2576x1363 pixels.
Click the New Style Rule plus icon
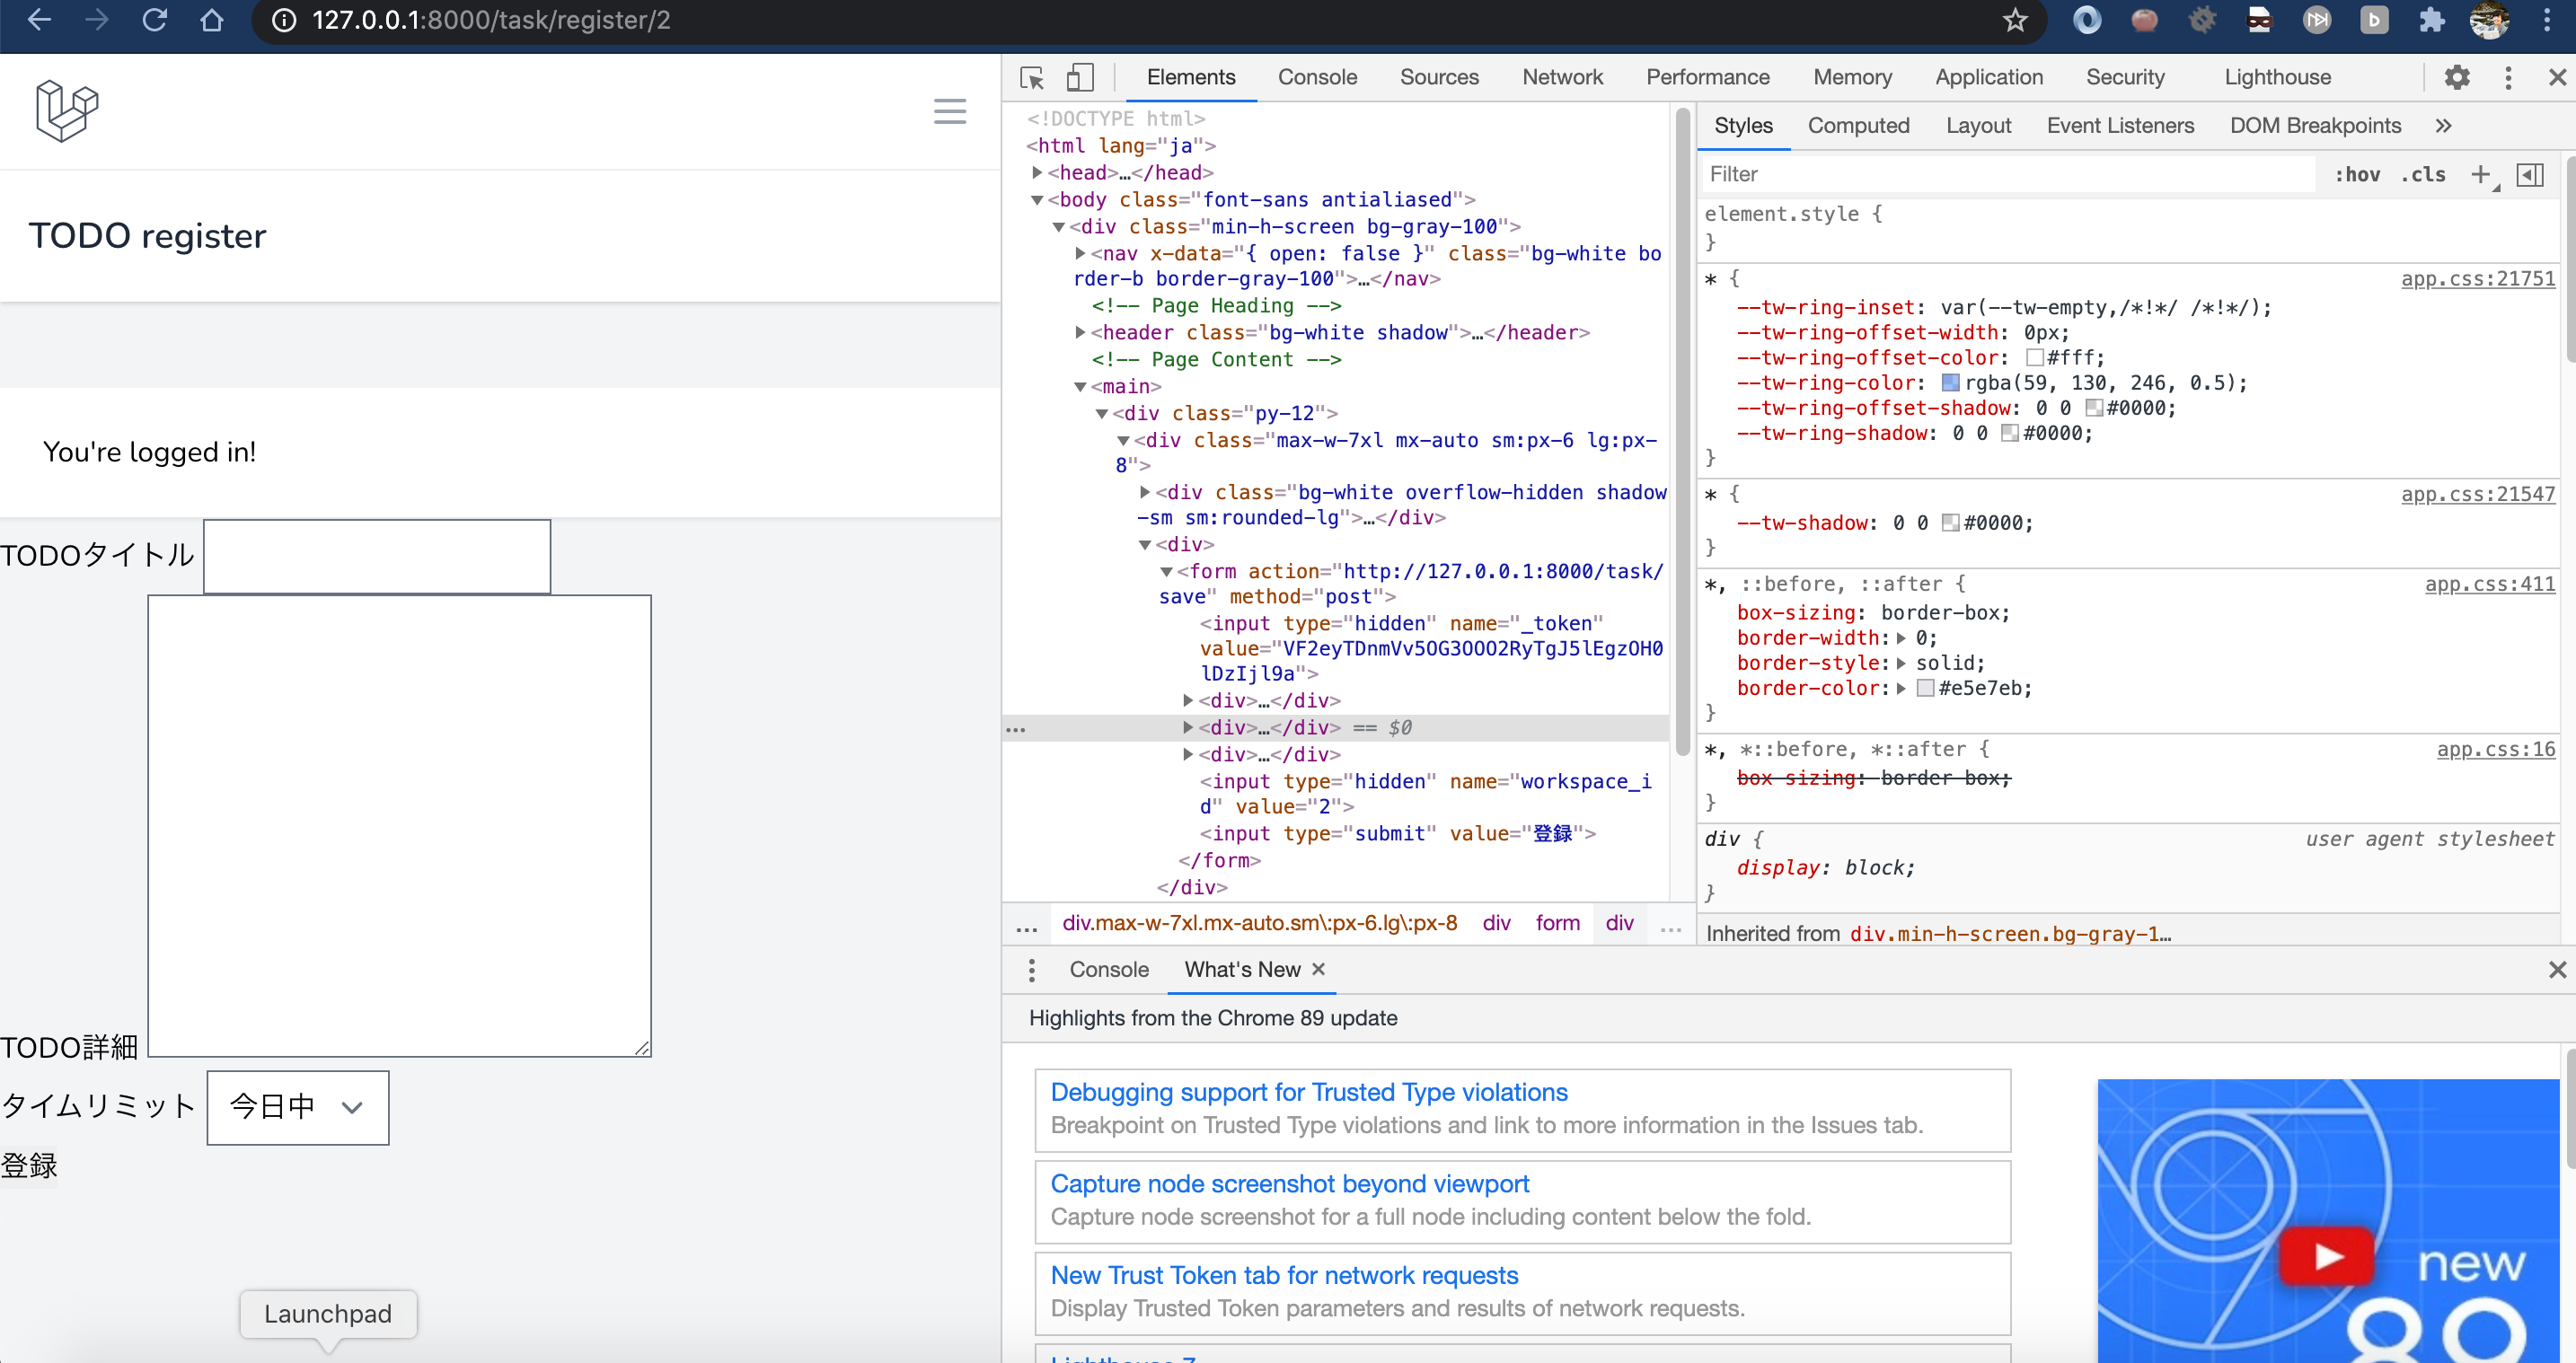click(x=2483, y=174)
